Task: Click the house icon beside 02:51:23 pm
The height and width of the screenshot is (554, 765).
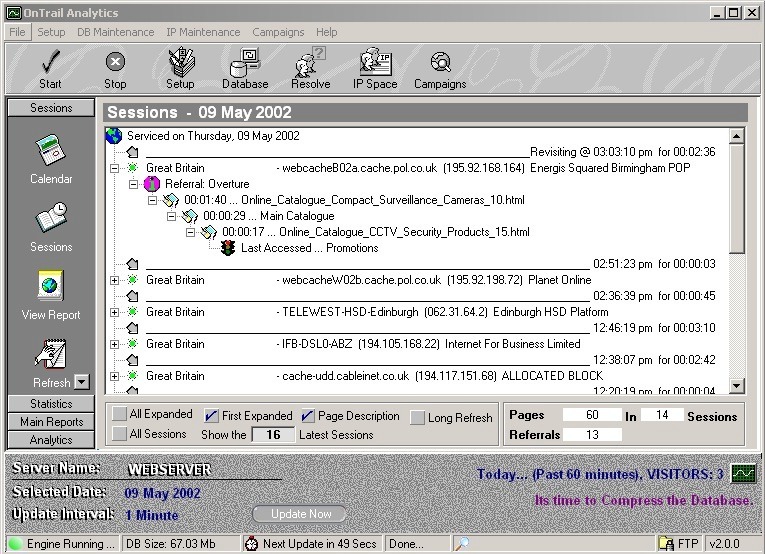Action: click(x=133, y=264)
